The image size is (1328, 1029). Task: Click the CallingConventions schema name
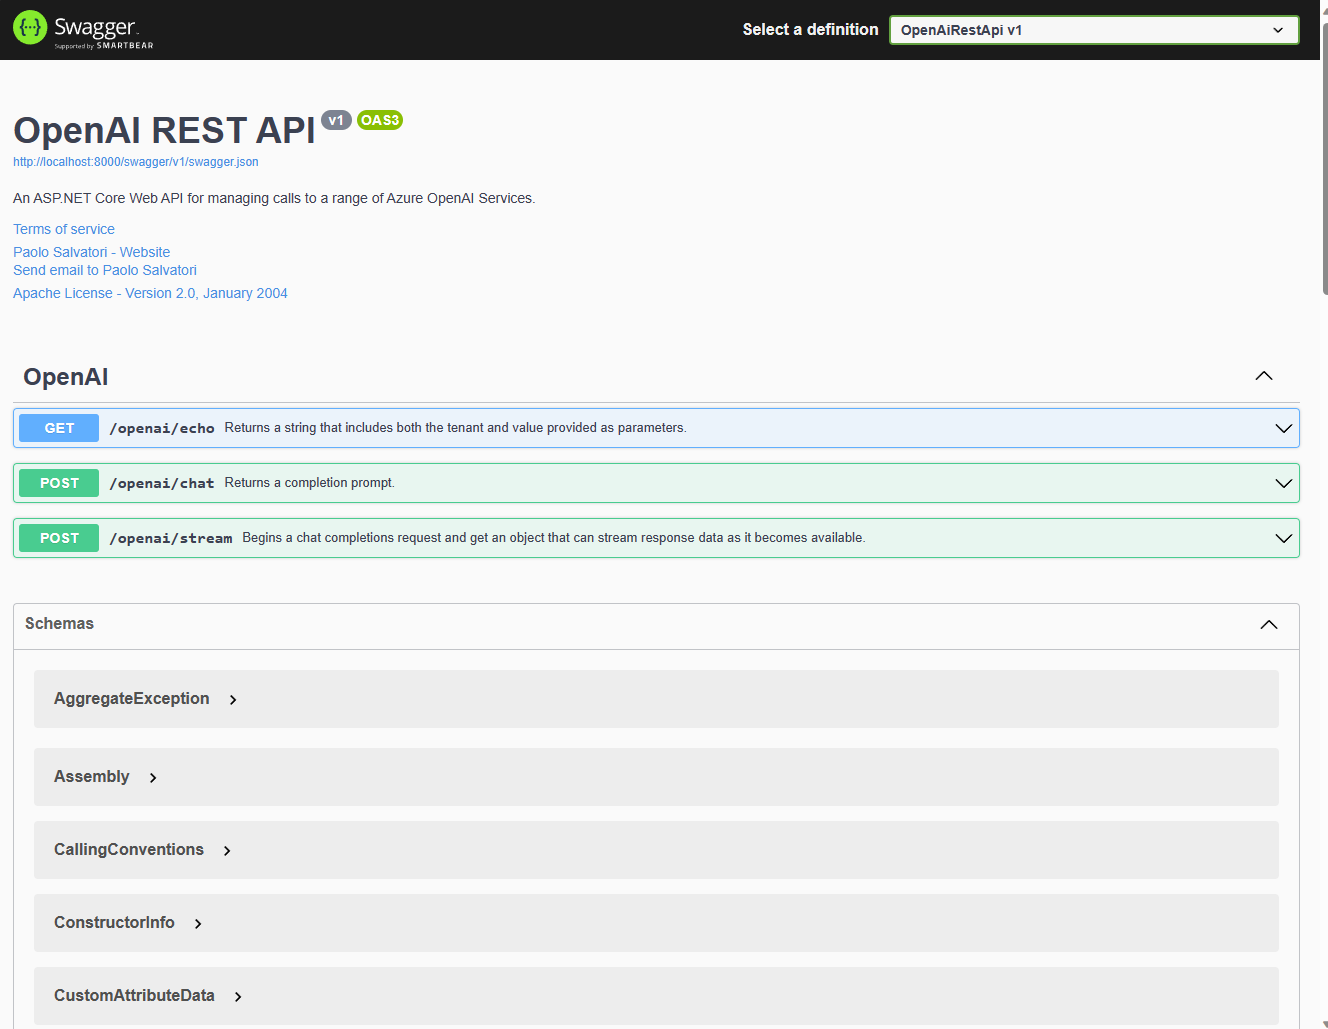[129, 849]
